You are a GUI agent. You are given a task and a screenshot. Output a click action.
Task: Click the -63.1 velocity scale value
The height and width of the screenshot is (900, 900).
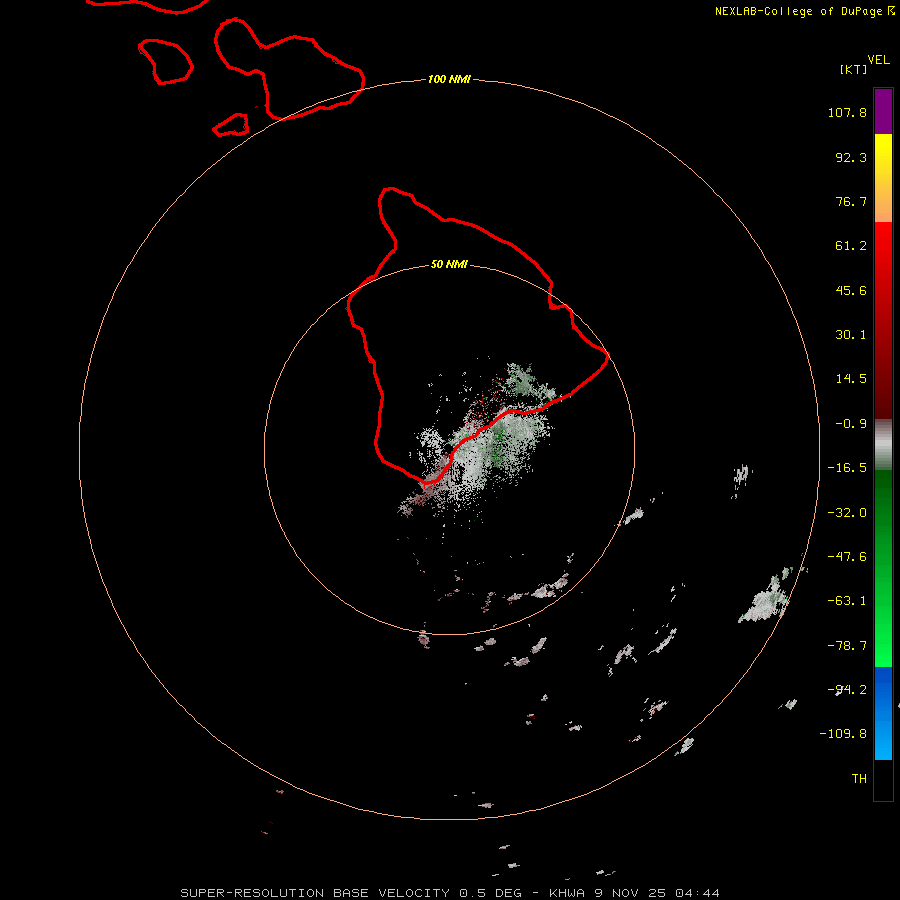pyautogui.click(x=847, y=601)
